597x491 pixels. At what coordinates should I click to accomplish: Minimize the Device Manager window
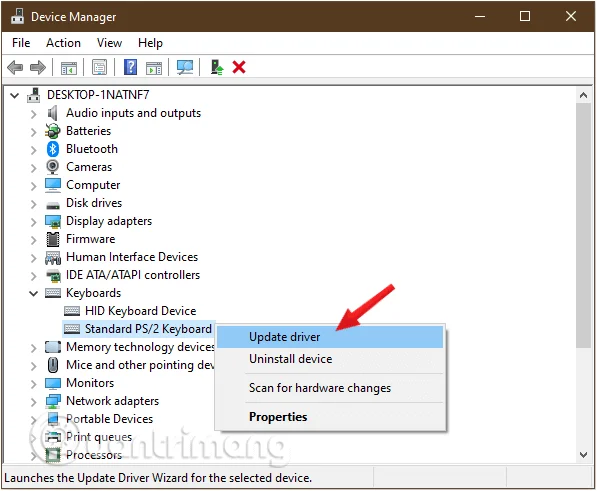480,16
